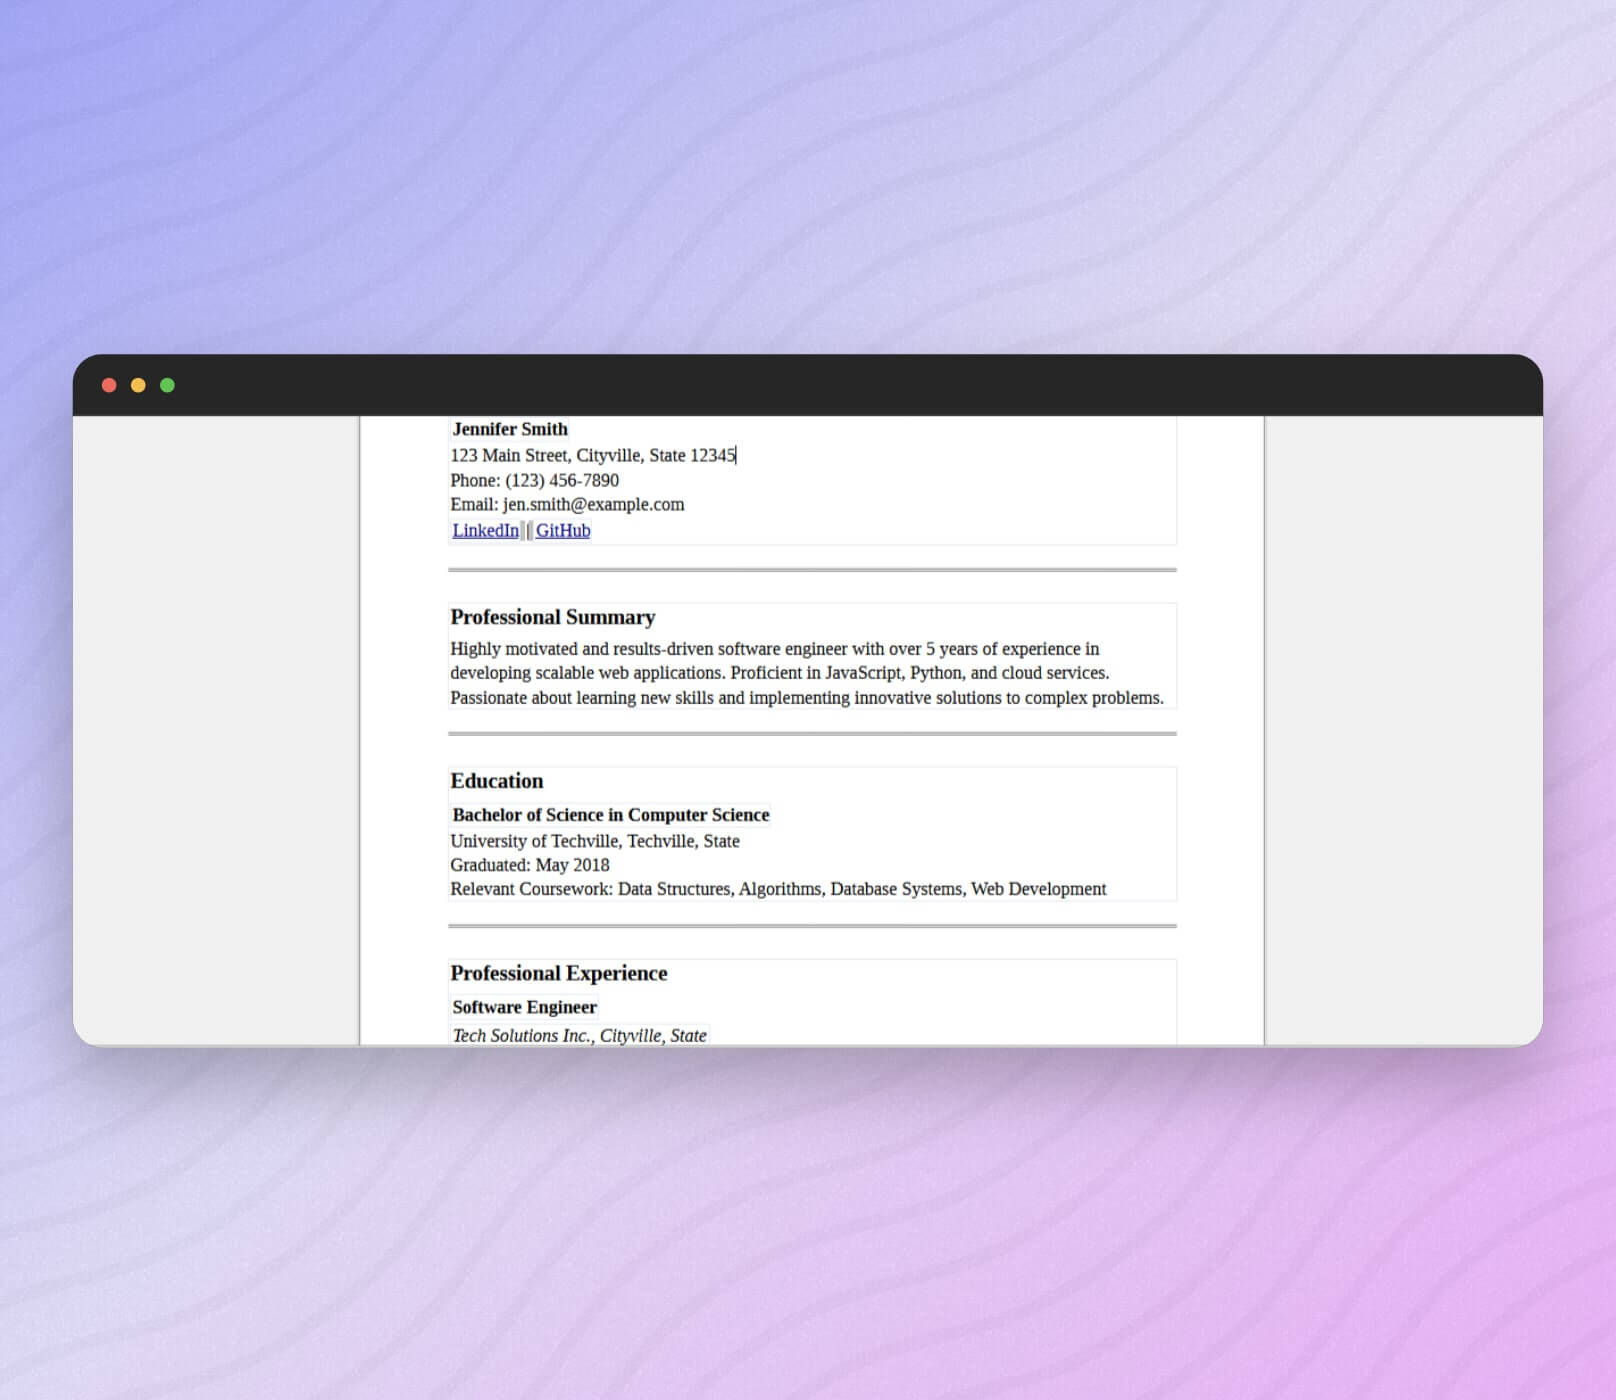The image size is (1616, 1400).
Task: Click the Graduated: May 2018 line
Action: [529, 865]
